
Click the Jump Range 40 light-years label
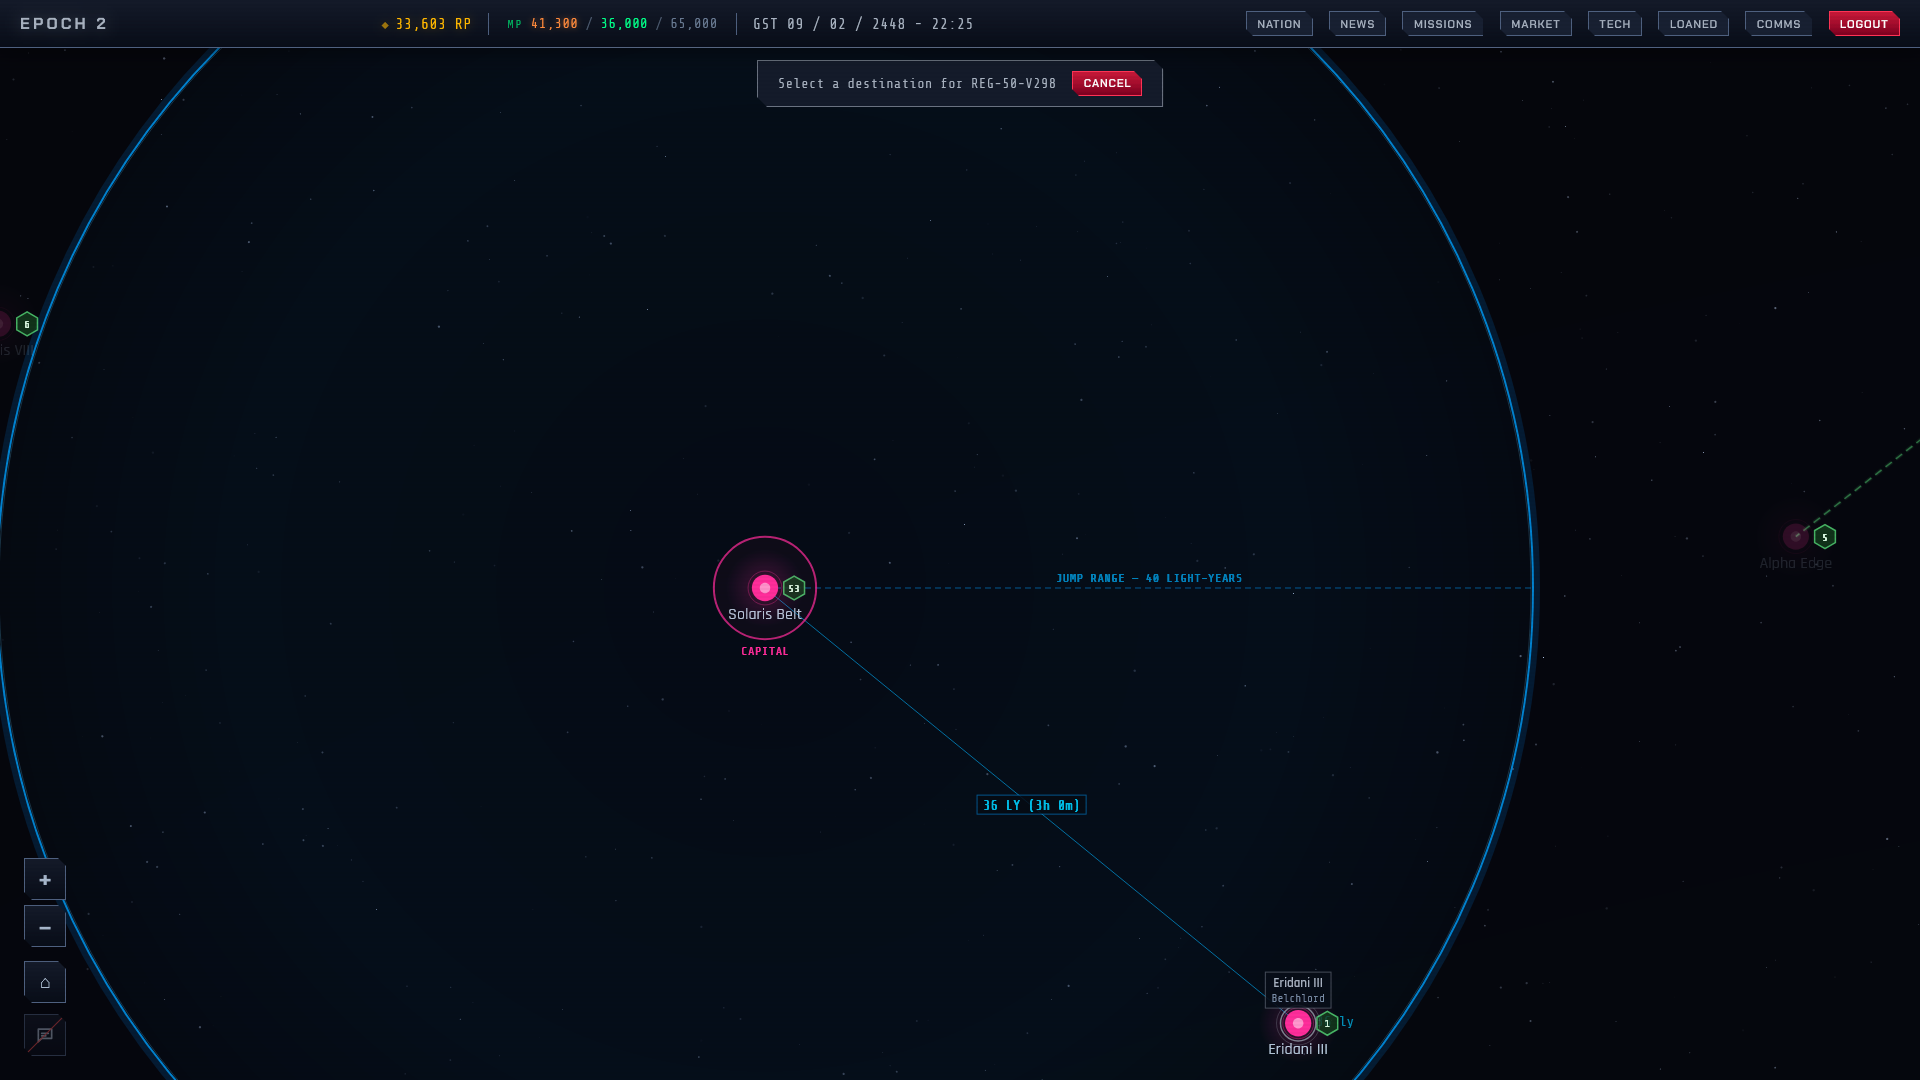[x=1149, y=578]
